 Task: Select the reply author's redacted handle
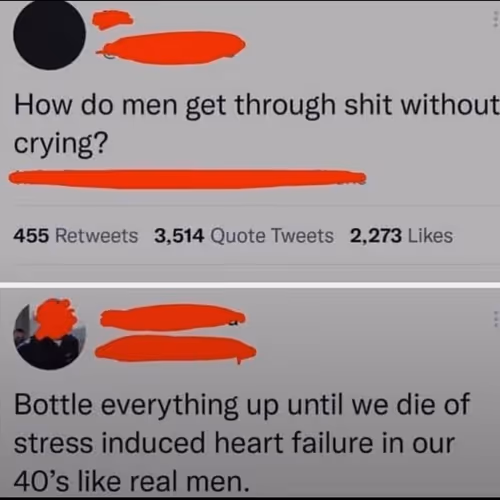pos(176,349)
